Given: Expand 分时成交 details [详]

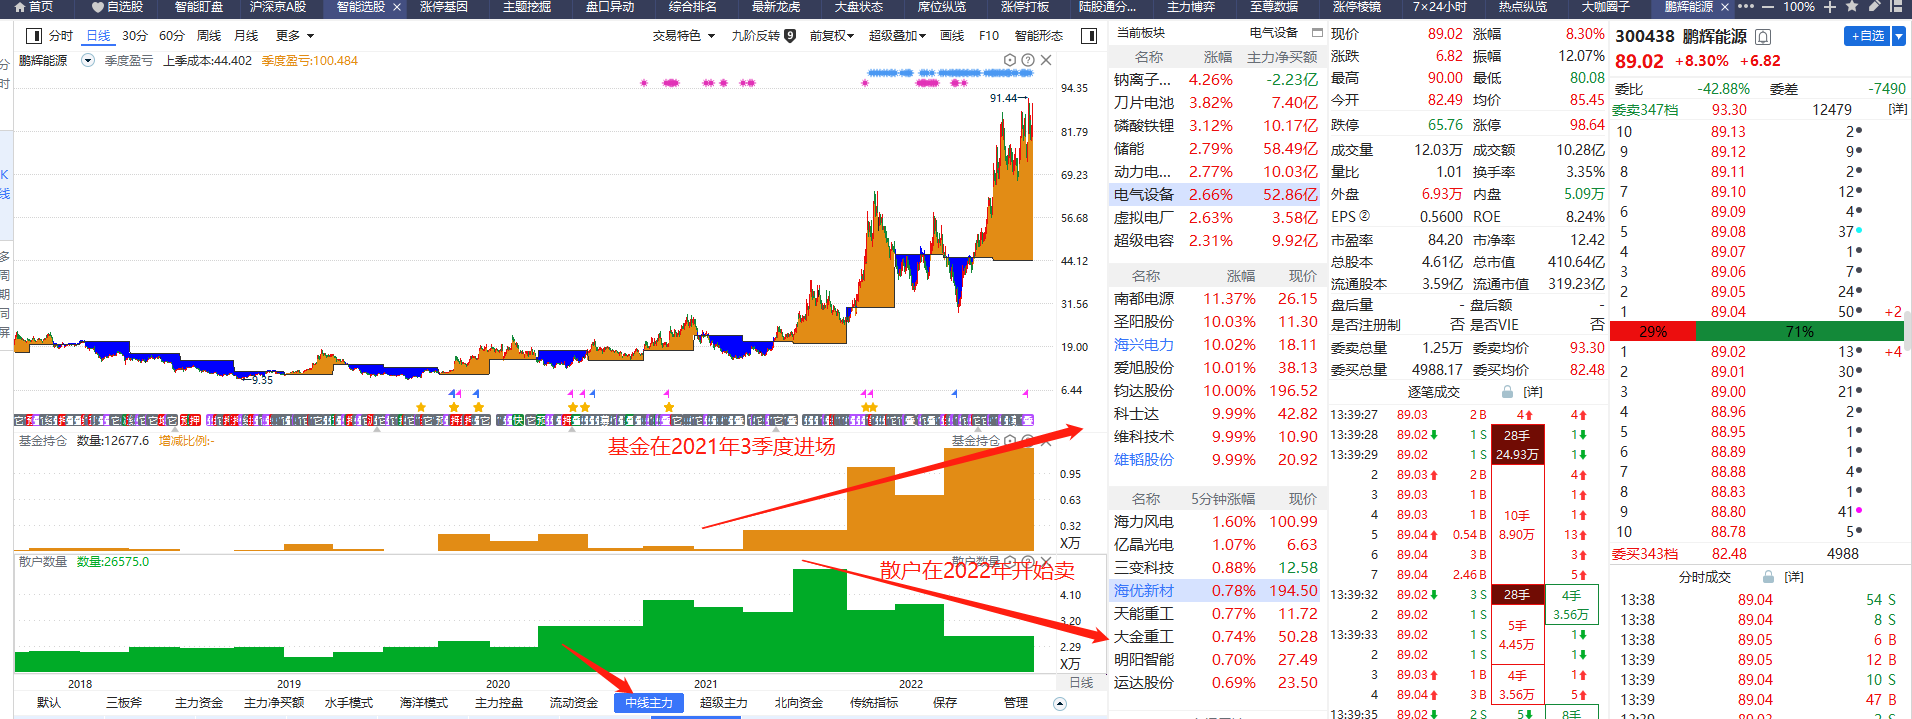Looking at the screenshot, I should (1794, 577).
